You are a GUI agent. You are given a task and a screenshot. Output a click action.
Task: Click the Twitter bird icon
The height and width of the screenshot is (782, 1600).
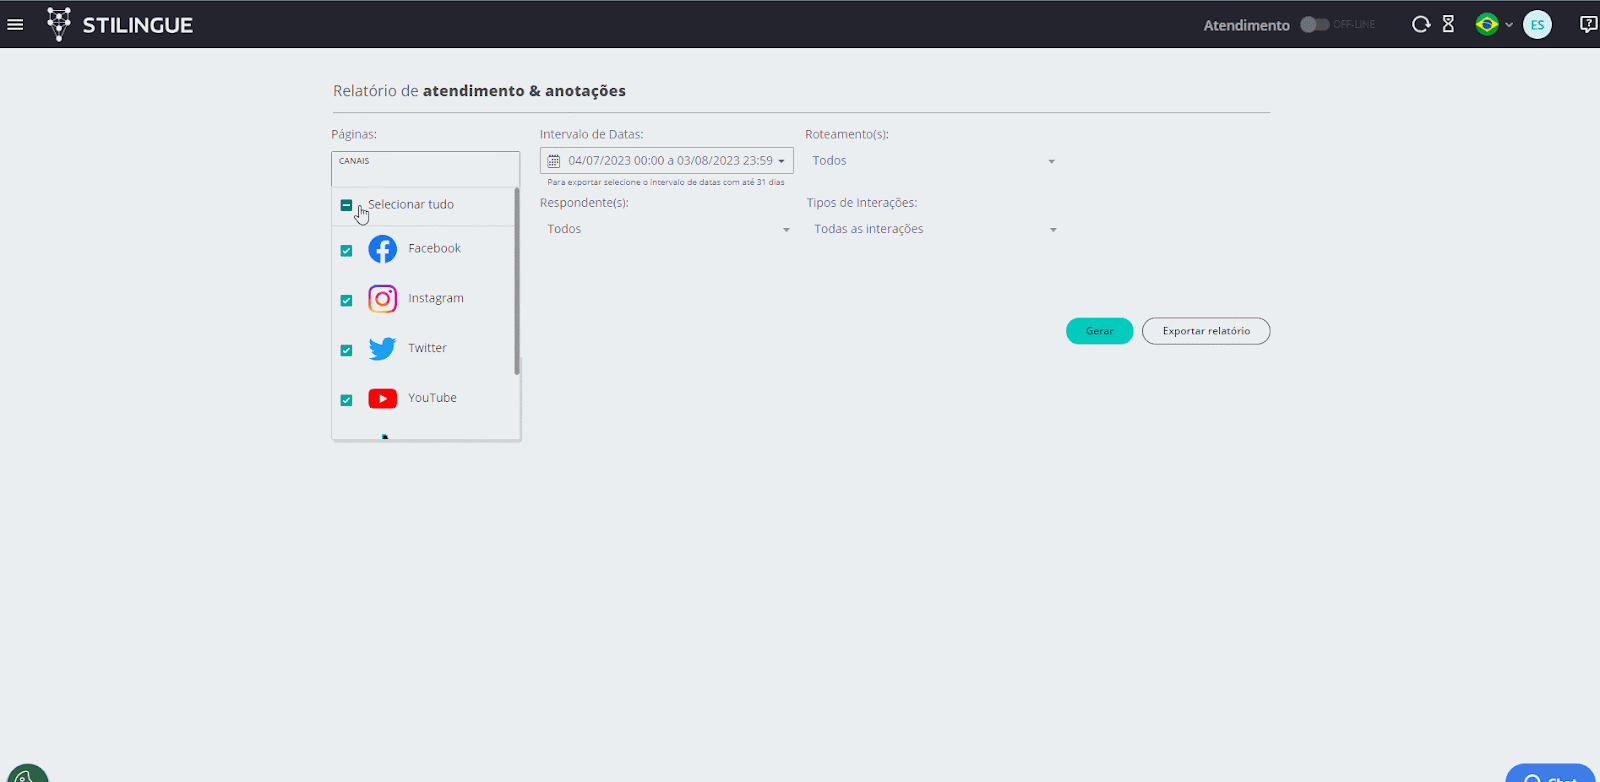[382, 349]
